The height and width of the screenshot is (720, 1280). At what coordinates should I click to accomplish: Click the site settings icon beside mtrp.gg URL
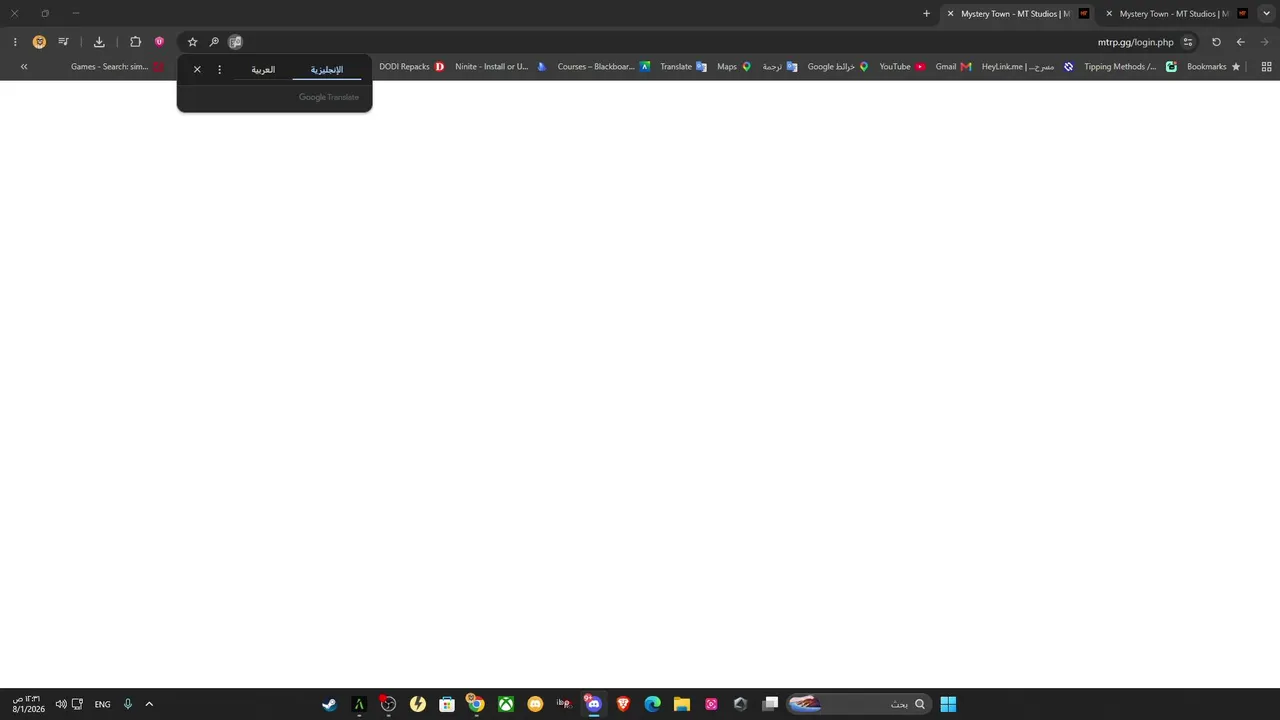pyautogui.click(x=1188, y=42)
